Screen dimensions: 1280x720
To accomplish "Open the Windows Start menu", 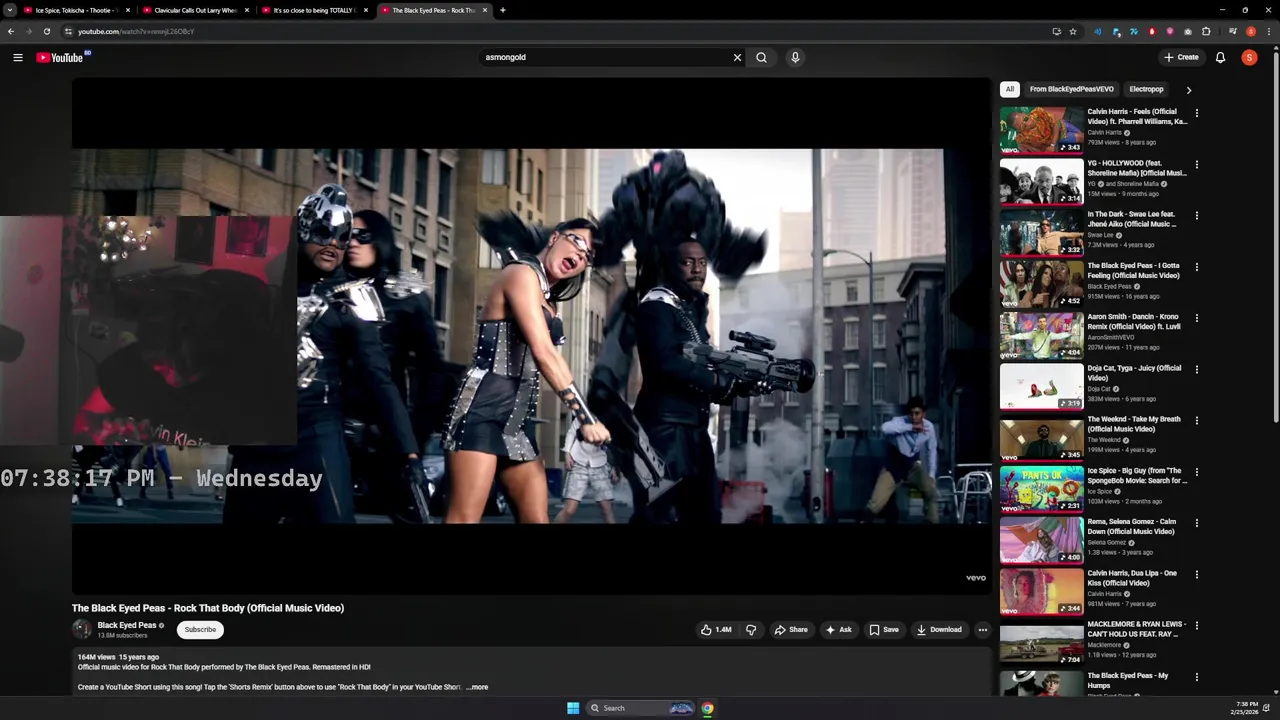I will tap(573, 708).
